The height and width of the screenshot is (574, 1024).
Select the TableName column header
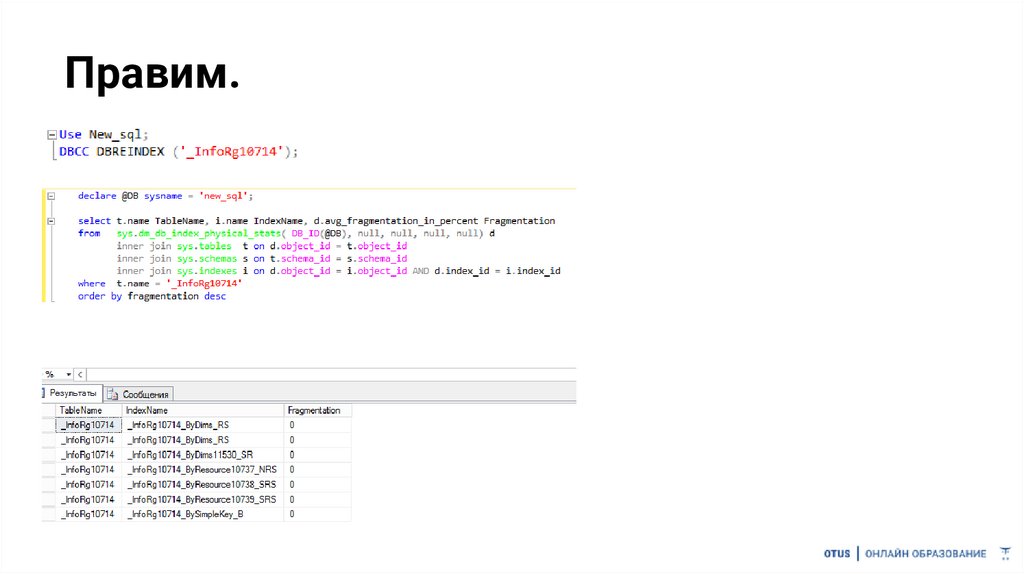point(89,411)
